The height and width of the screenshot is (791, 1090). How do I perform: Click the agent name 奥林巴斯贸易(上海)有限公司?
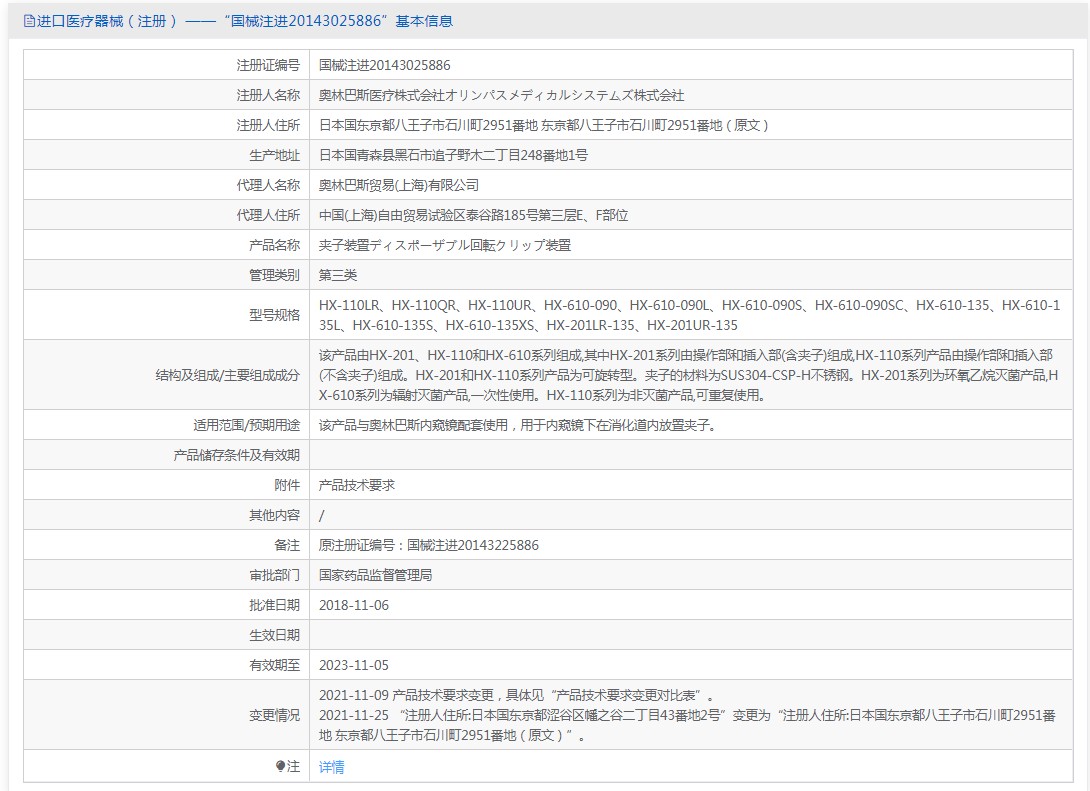(398, 185)
